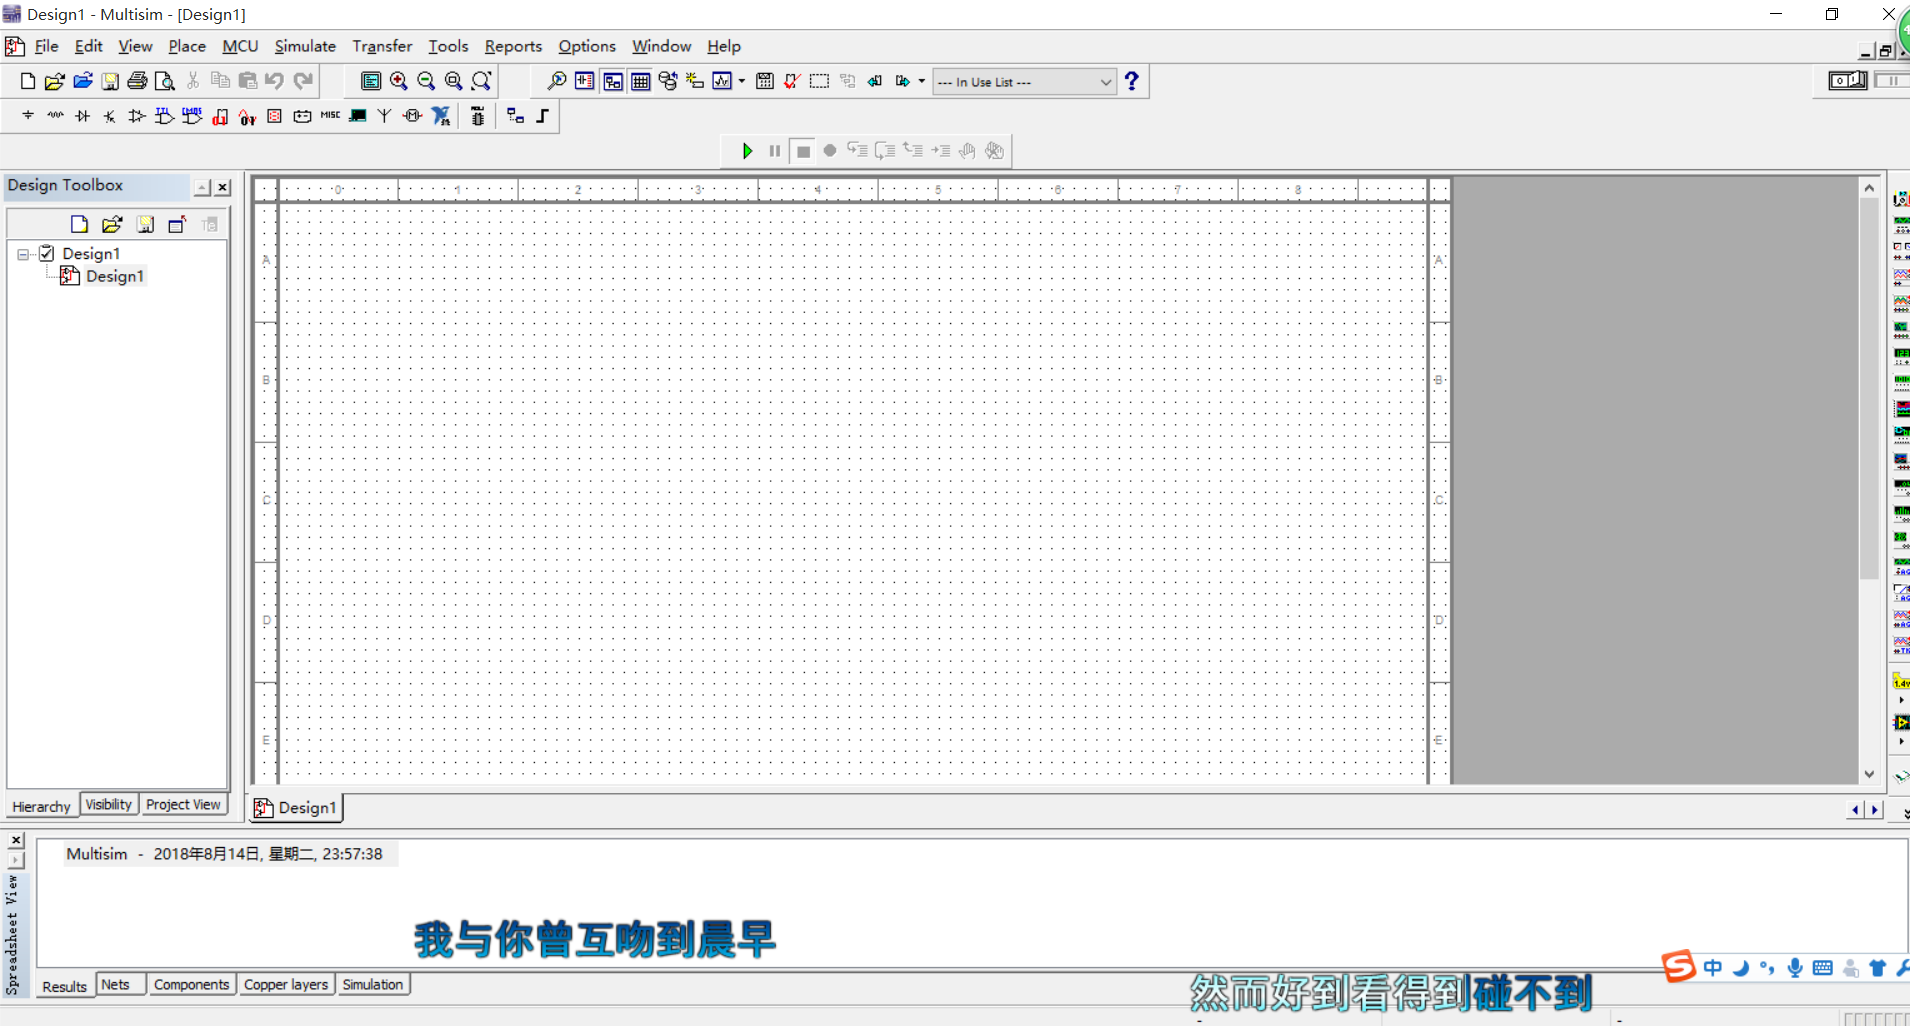This screenshot has height=1026, width=1910.
Task: Open a sample design from the toolbar
Action: [83, 81]
